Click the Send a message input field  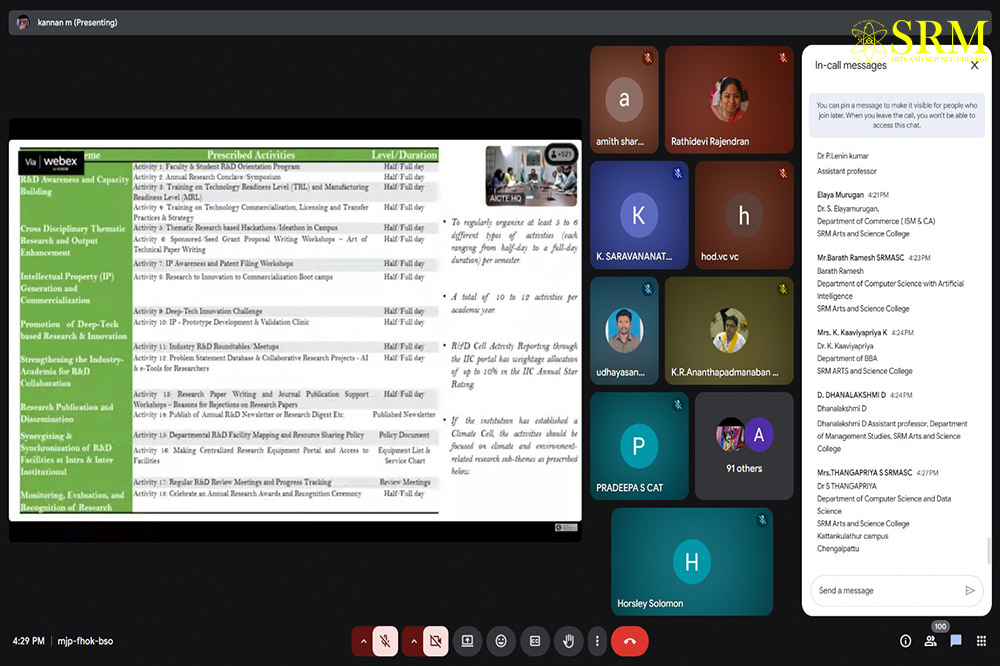[885, 590]
